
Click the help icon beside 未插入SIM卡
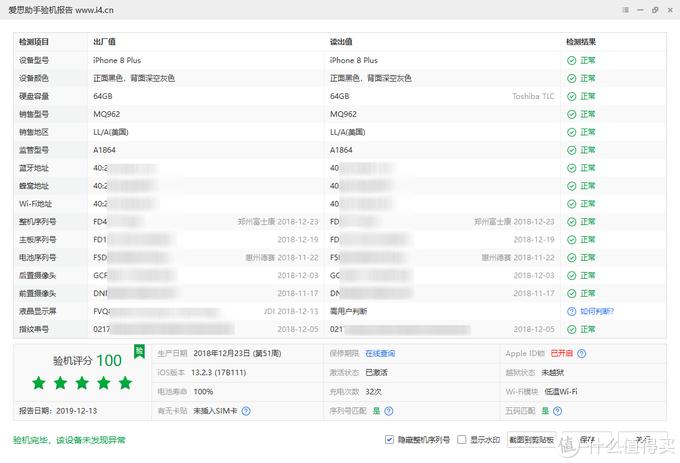coord(246,411)
